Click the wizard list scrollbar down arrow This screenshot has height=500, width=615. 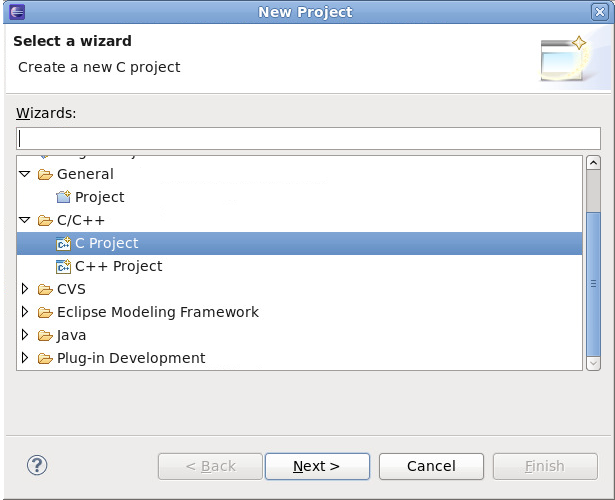pyautogui.click(x=593, y=362)
